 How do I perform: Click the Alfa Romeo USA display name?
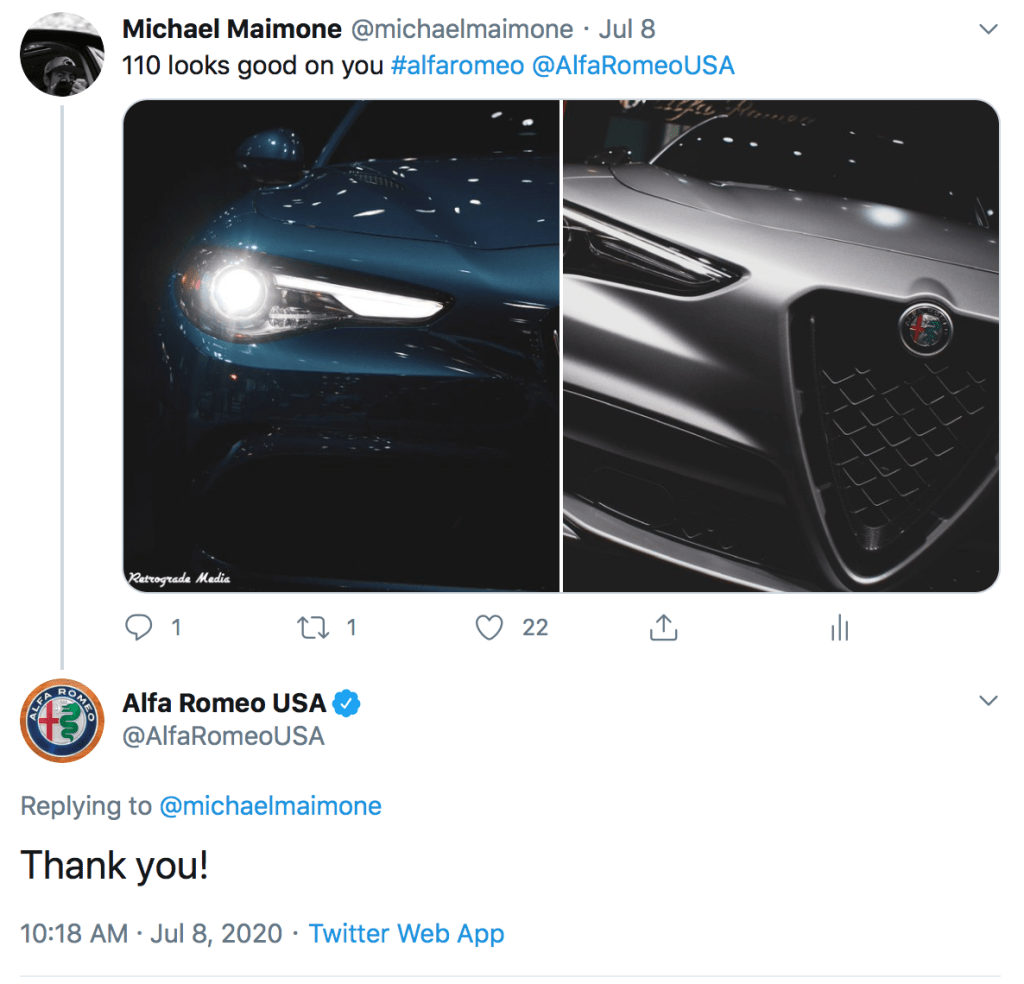(x=224, y=703)
